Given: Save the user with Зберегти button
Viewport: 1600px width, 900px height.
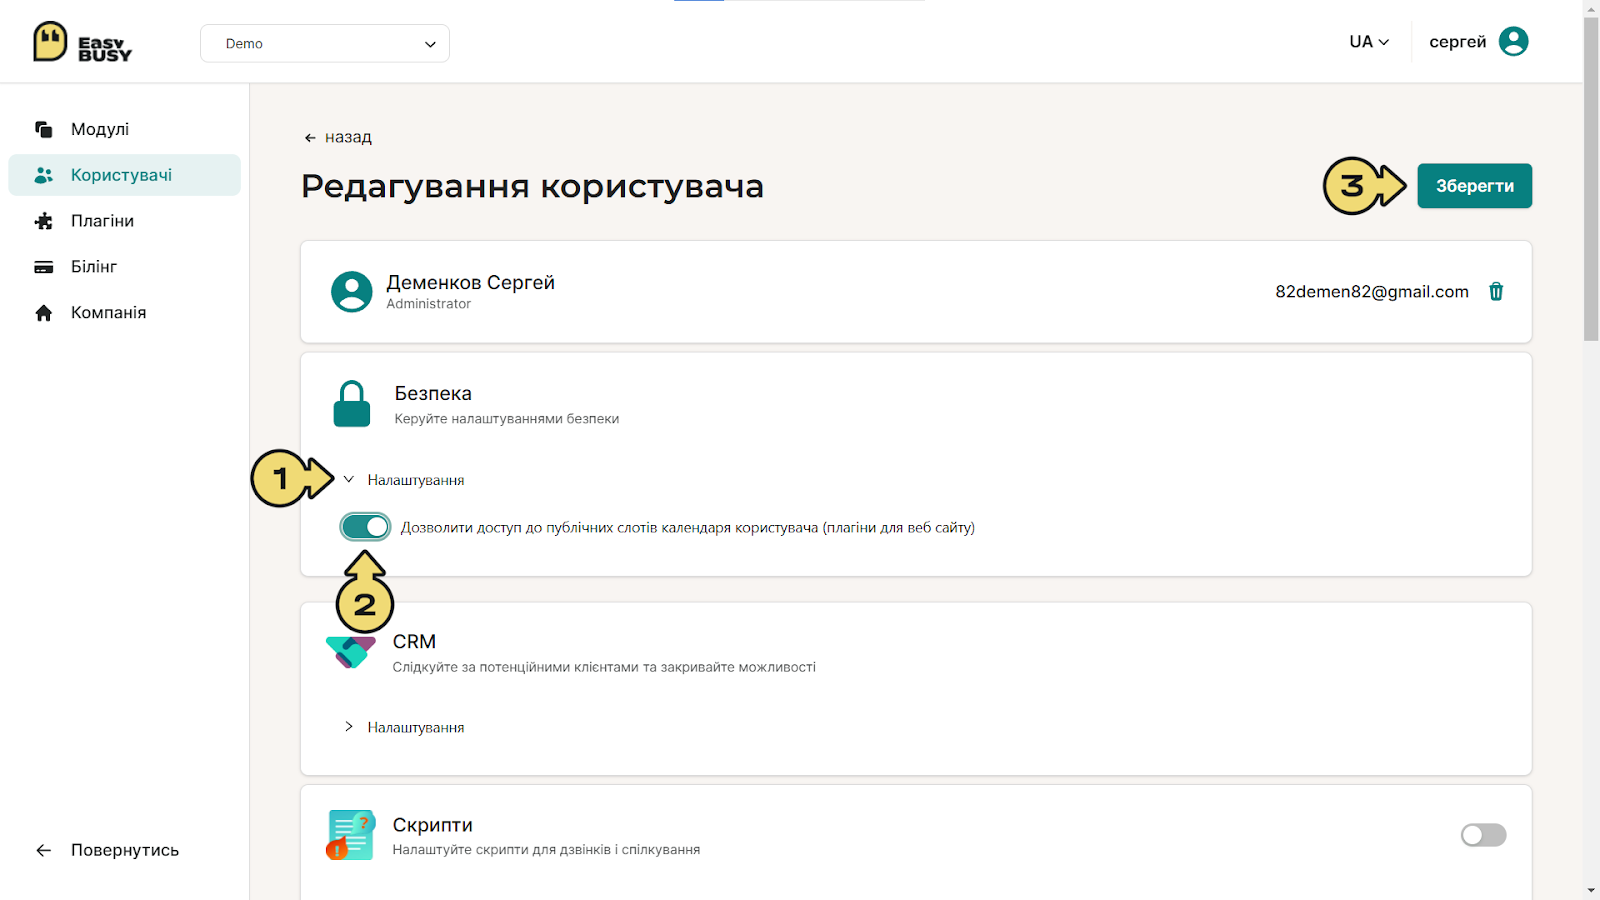Looking at the screenshot, I should coord(1474,186).
